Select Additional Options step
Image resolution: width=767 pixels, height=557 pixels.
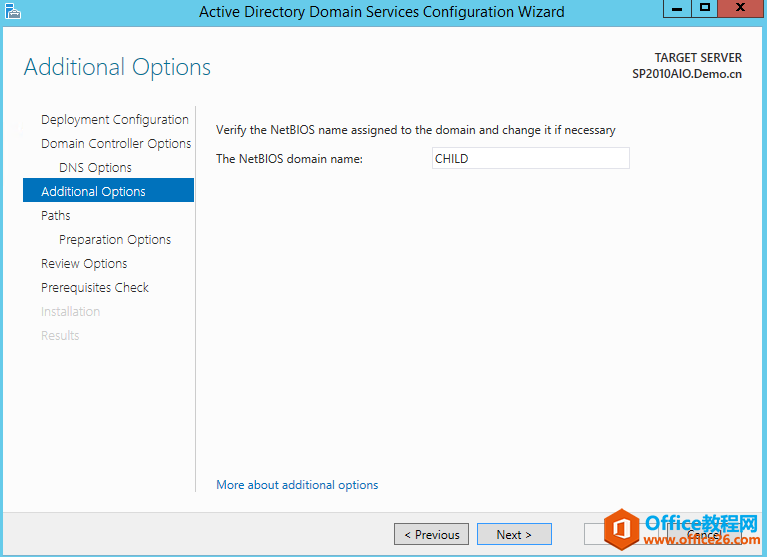[x=109, y=190]
